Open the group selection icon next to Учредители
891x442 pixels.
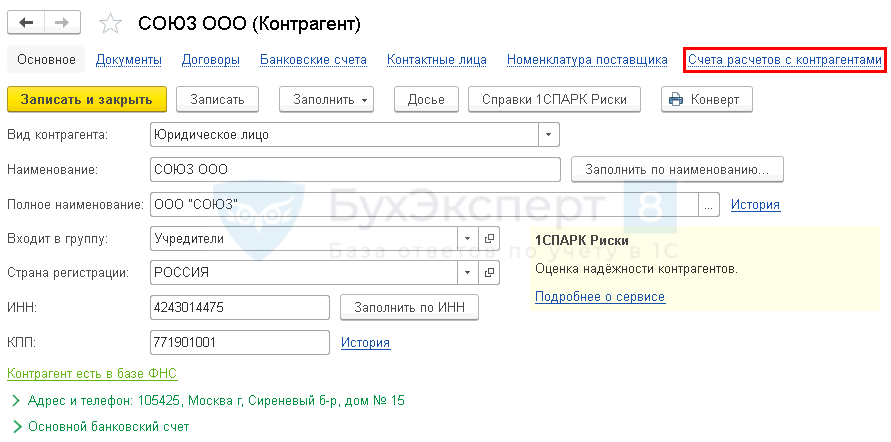[489, 239]
